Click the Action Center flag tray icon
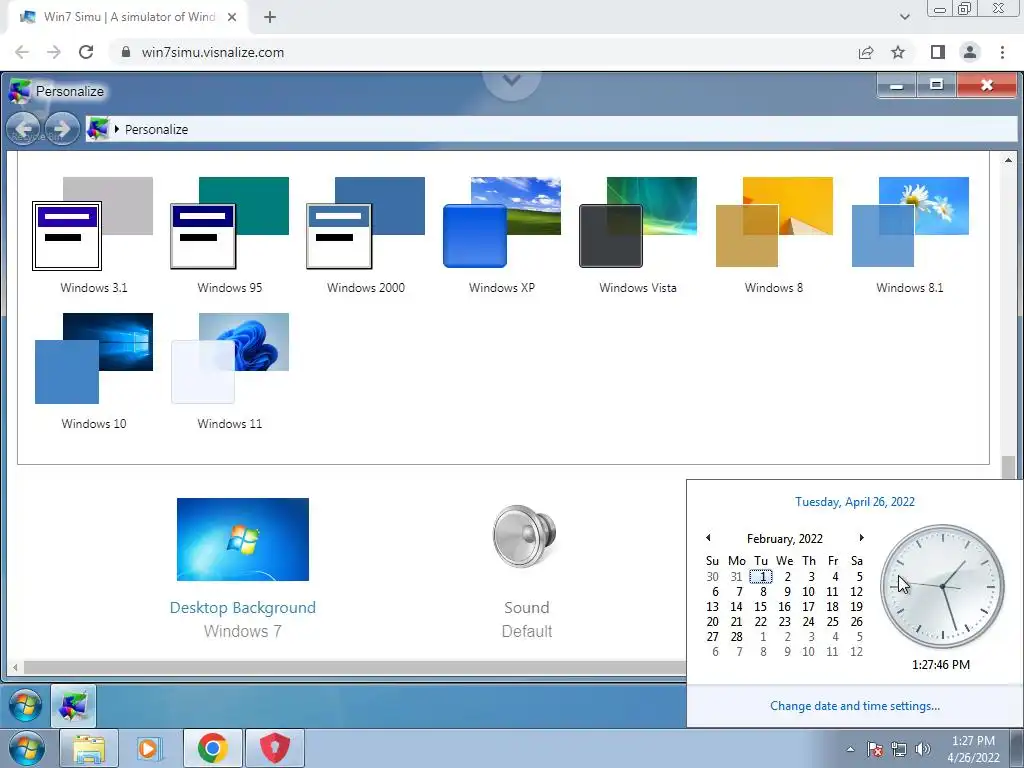 coord(874,749)
